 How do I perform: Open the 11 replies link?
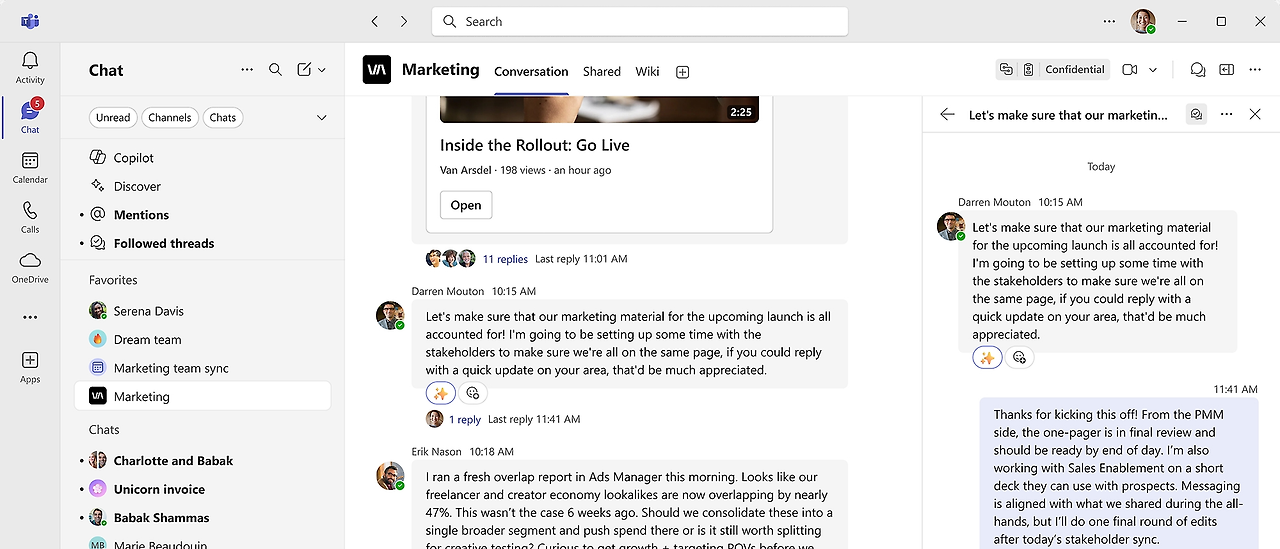[505, 259]
